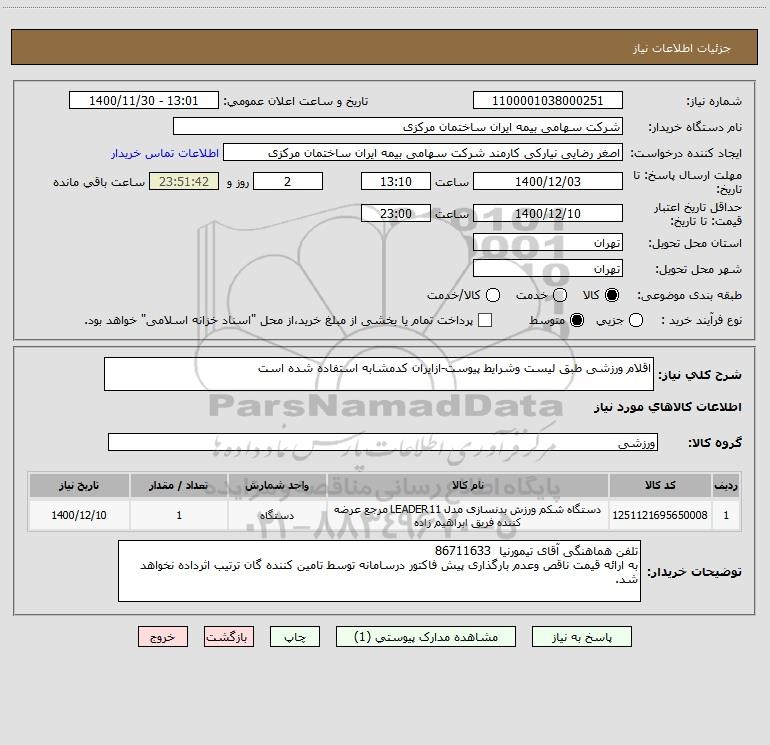Screen dimensions: 770x745
Task: Select the خدمت radio button
Action: pos(560,295)
